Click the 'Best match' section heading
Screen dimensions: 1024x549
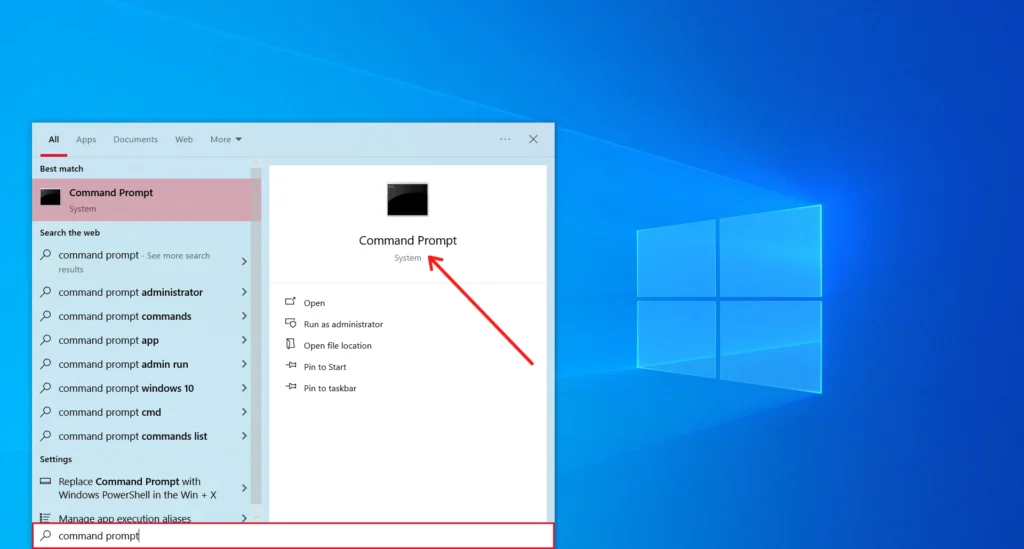tap(61, 168)
